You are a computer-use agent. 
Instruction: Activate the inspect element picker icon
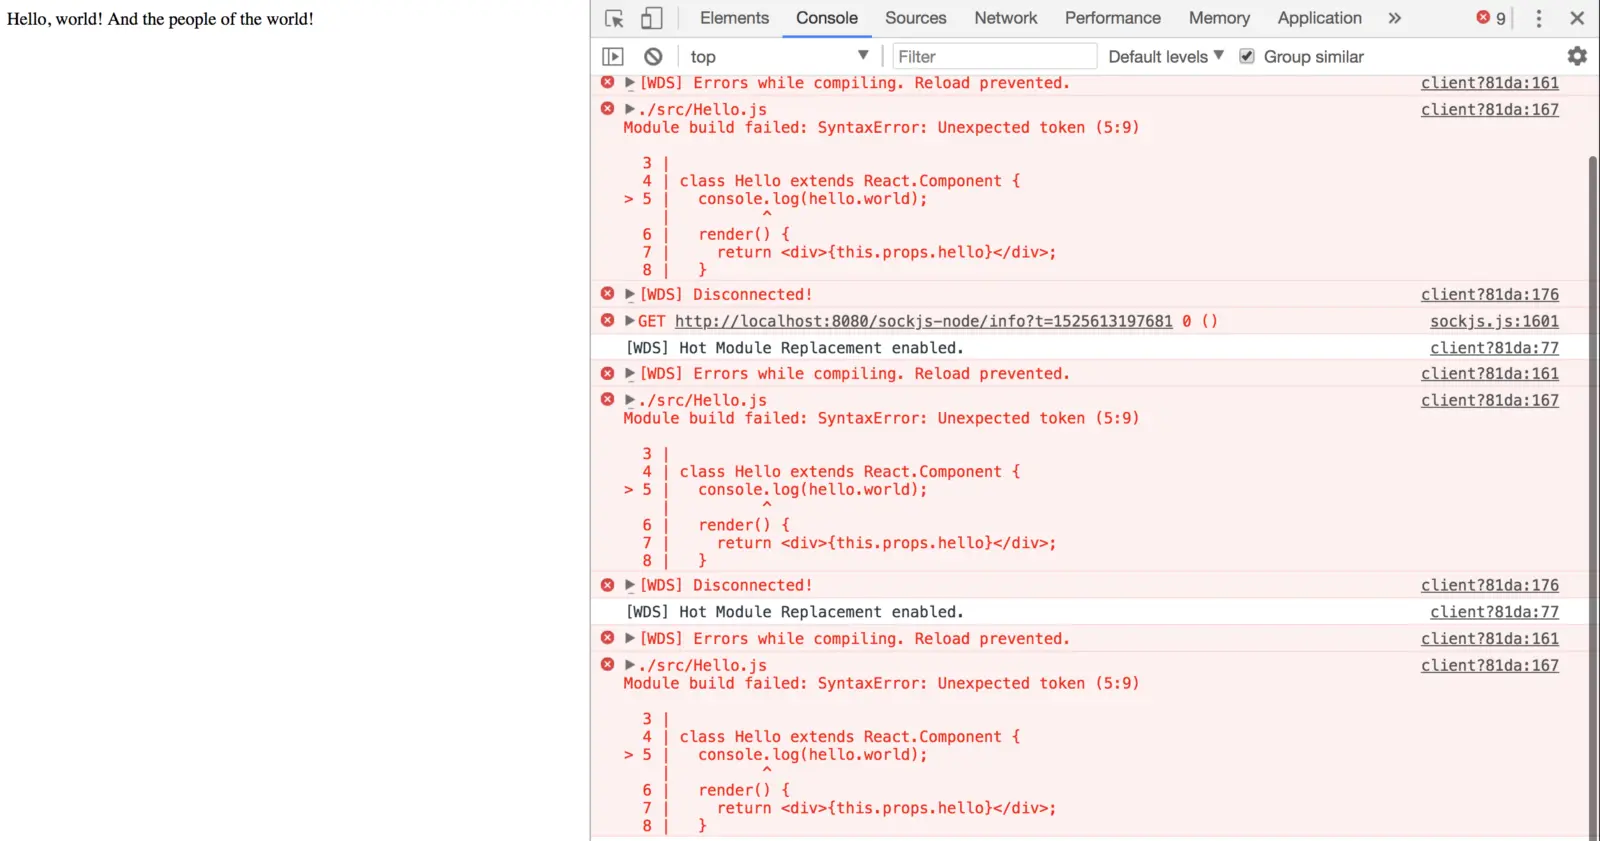[x=614, y=18]
